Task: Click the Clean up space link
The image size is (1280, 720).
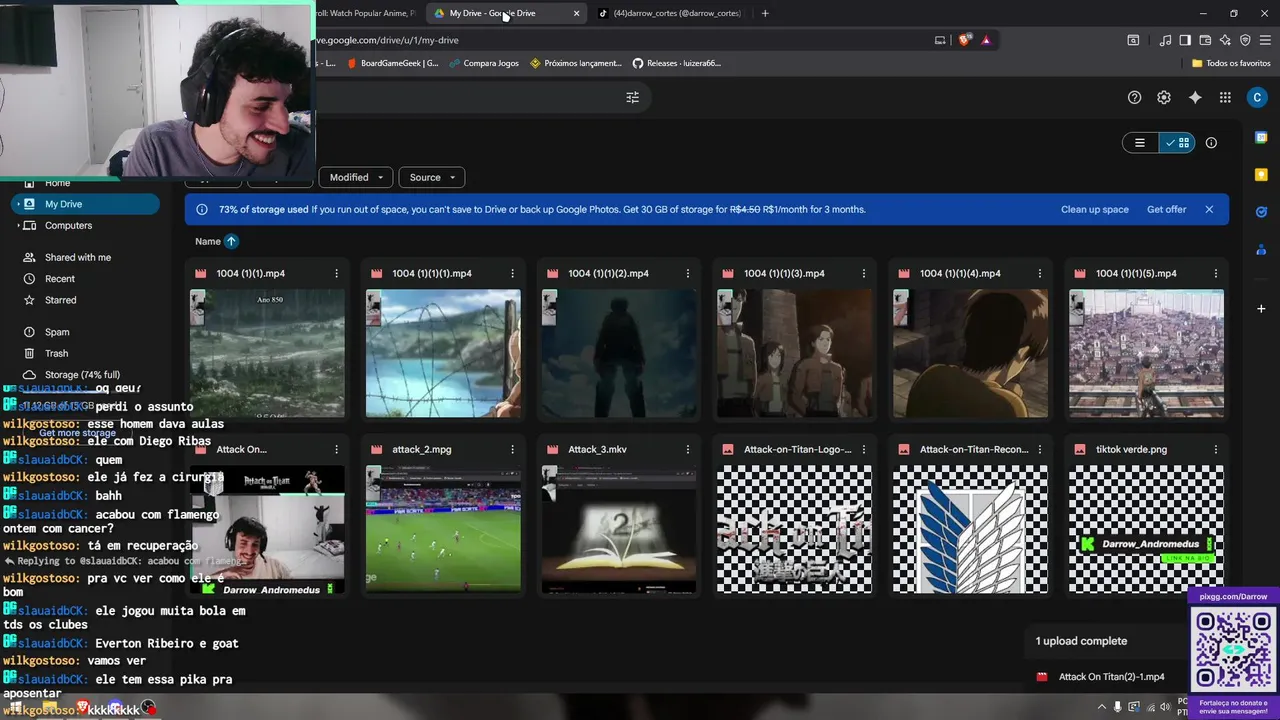Action: (1095, 209)
